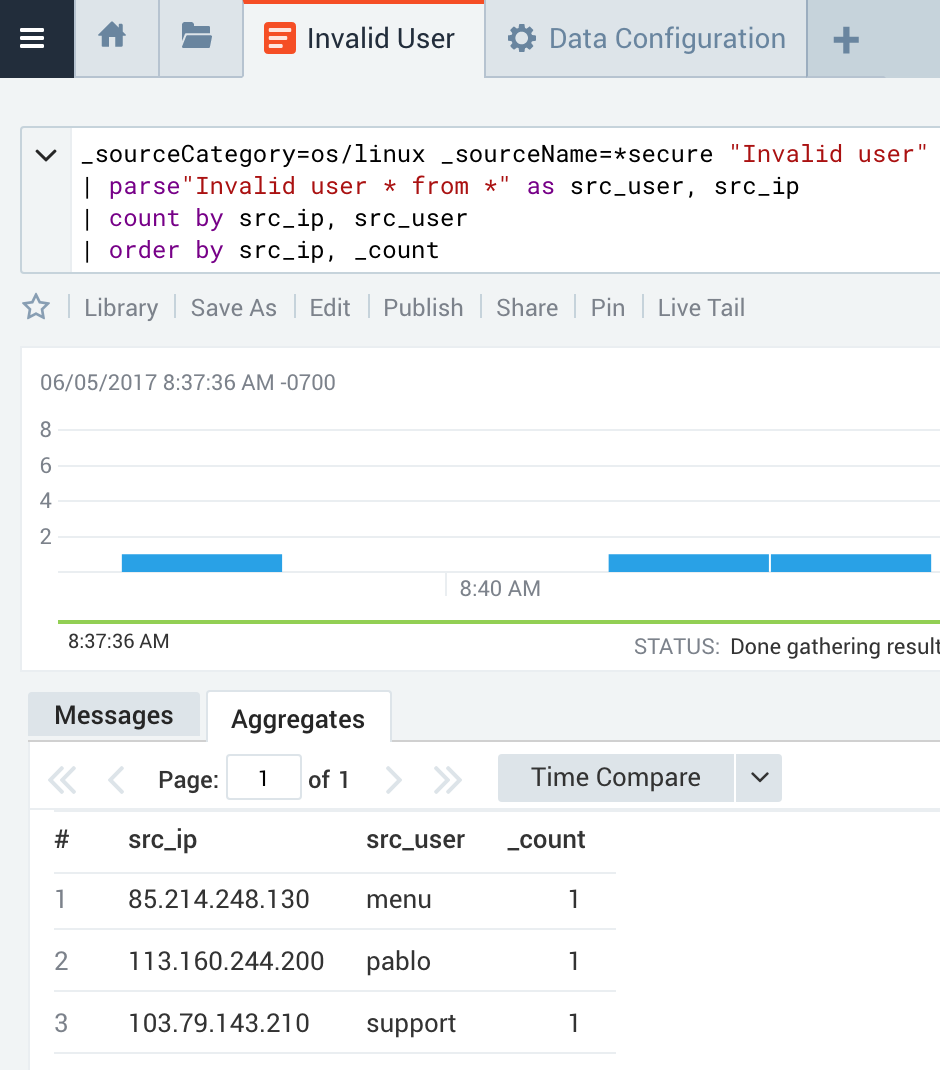
Task: Open the Library panel
Action: click(x=120, y=308)
